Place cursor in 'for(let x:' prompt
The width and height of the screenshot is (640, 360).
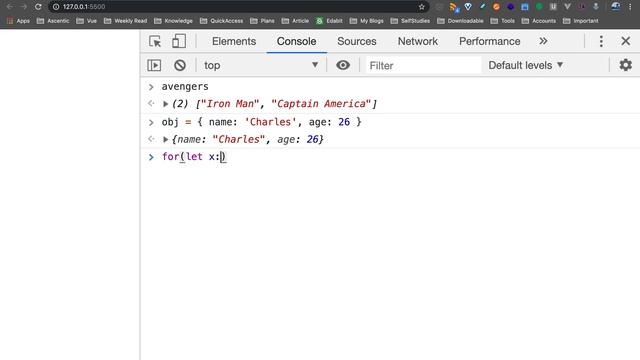(194, 157)
